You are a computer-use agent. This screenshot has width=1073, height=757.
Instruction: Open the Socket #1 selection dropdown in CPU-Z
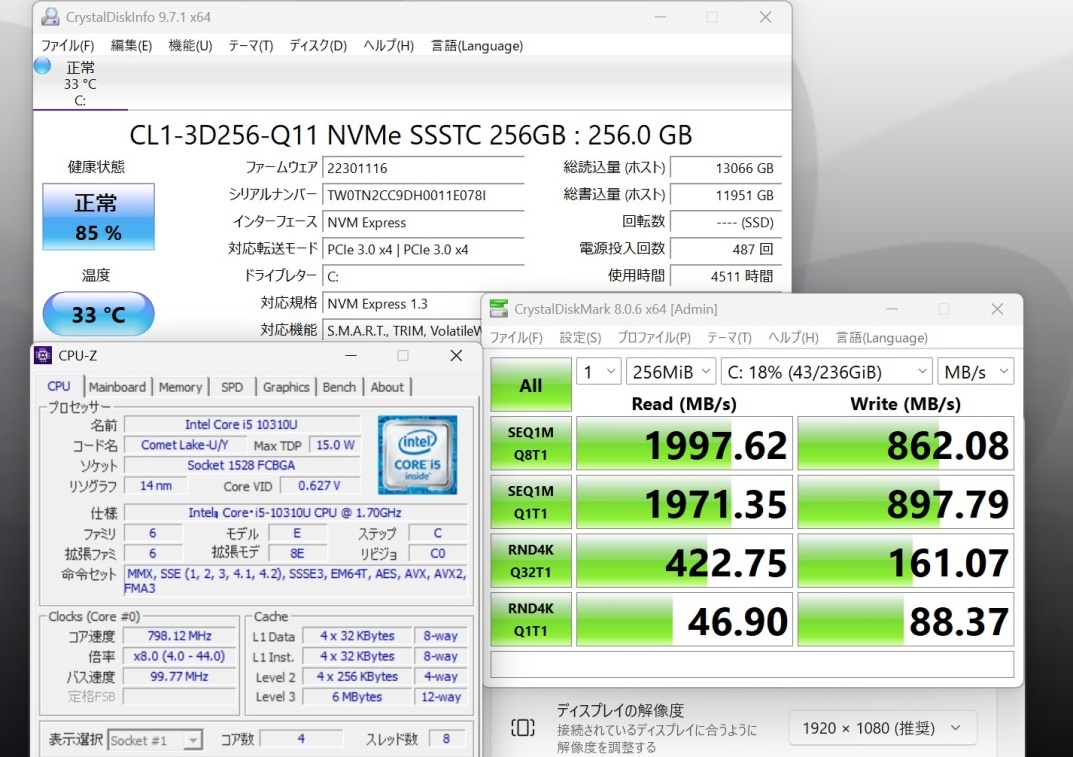(155, 740)
